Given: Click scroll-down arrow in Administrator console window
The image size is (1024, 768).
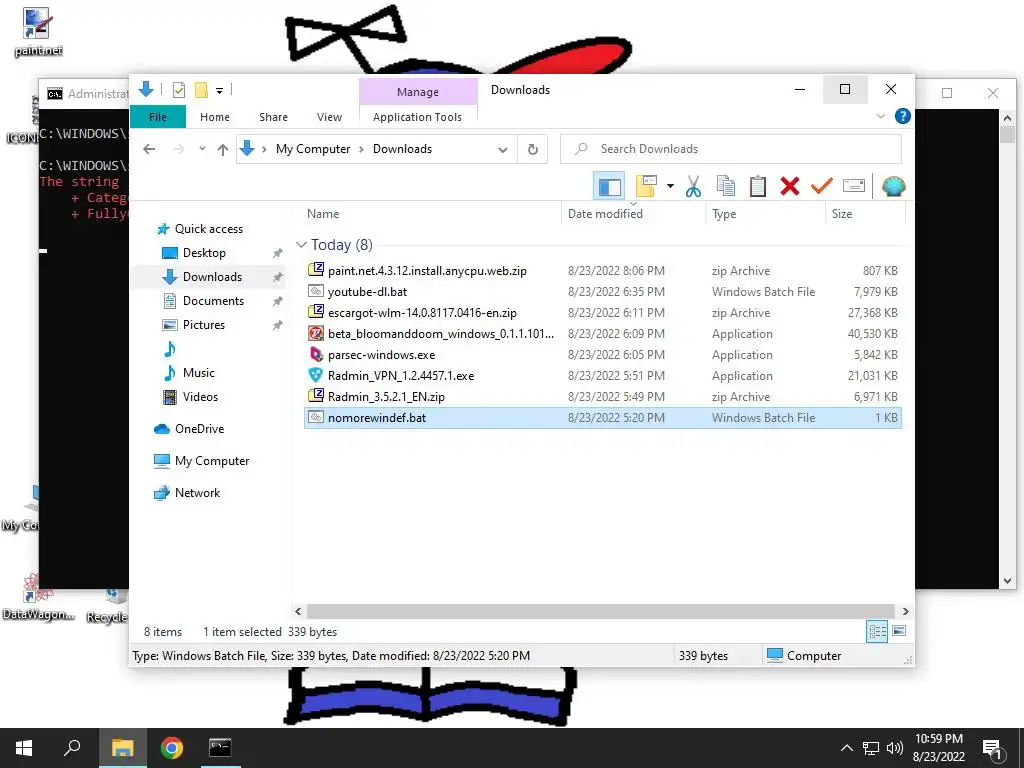Looking at the screenshot, I should click(x=1007, y=581).
